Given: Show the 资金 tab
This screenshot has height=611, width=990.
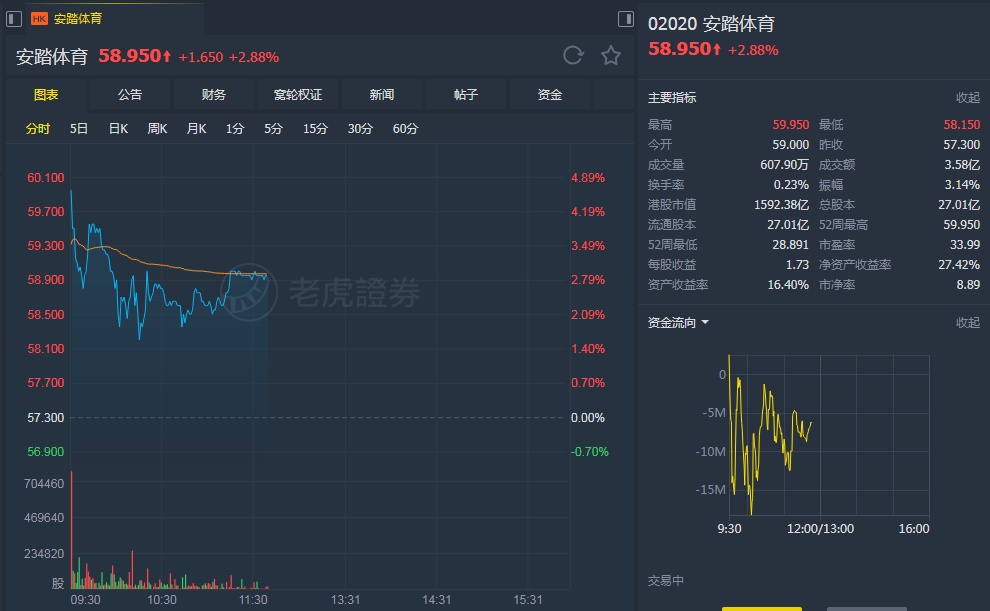Looking at the screenshot, I should point(550,95).
